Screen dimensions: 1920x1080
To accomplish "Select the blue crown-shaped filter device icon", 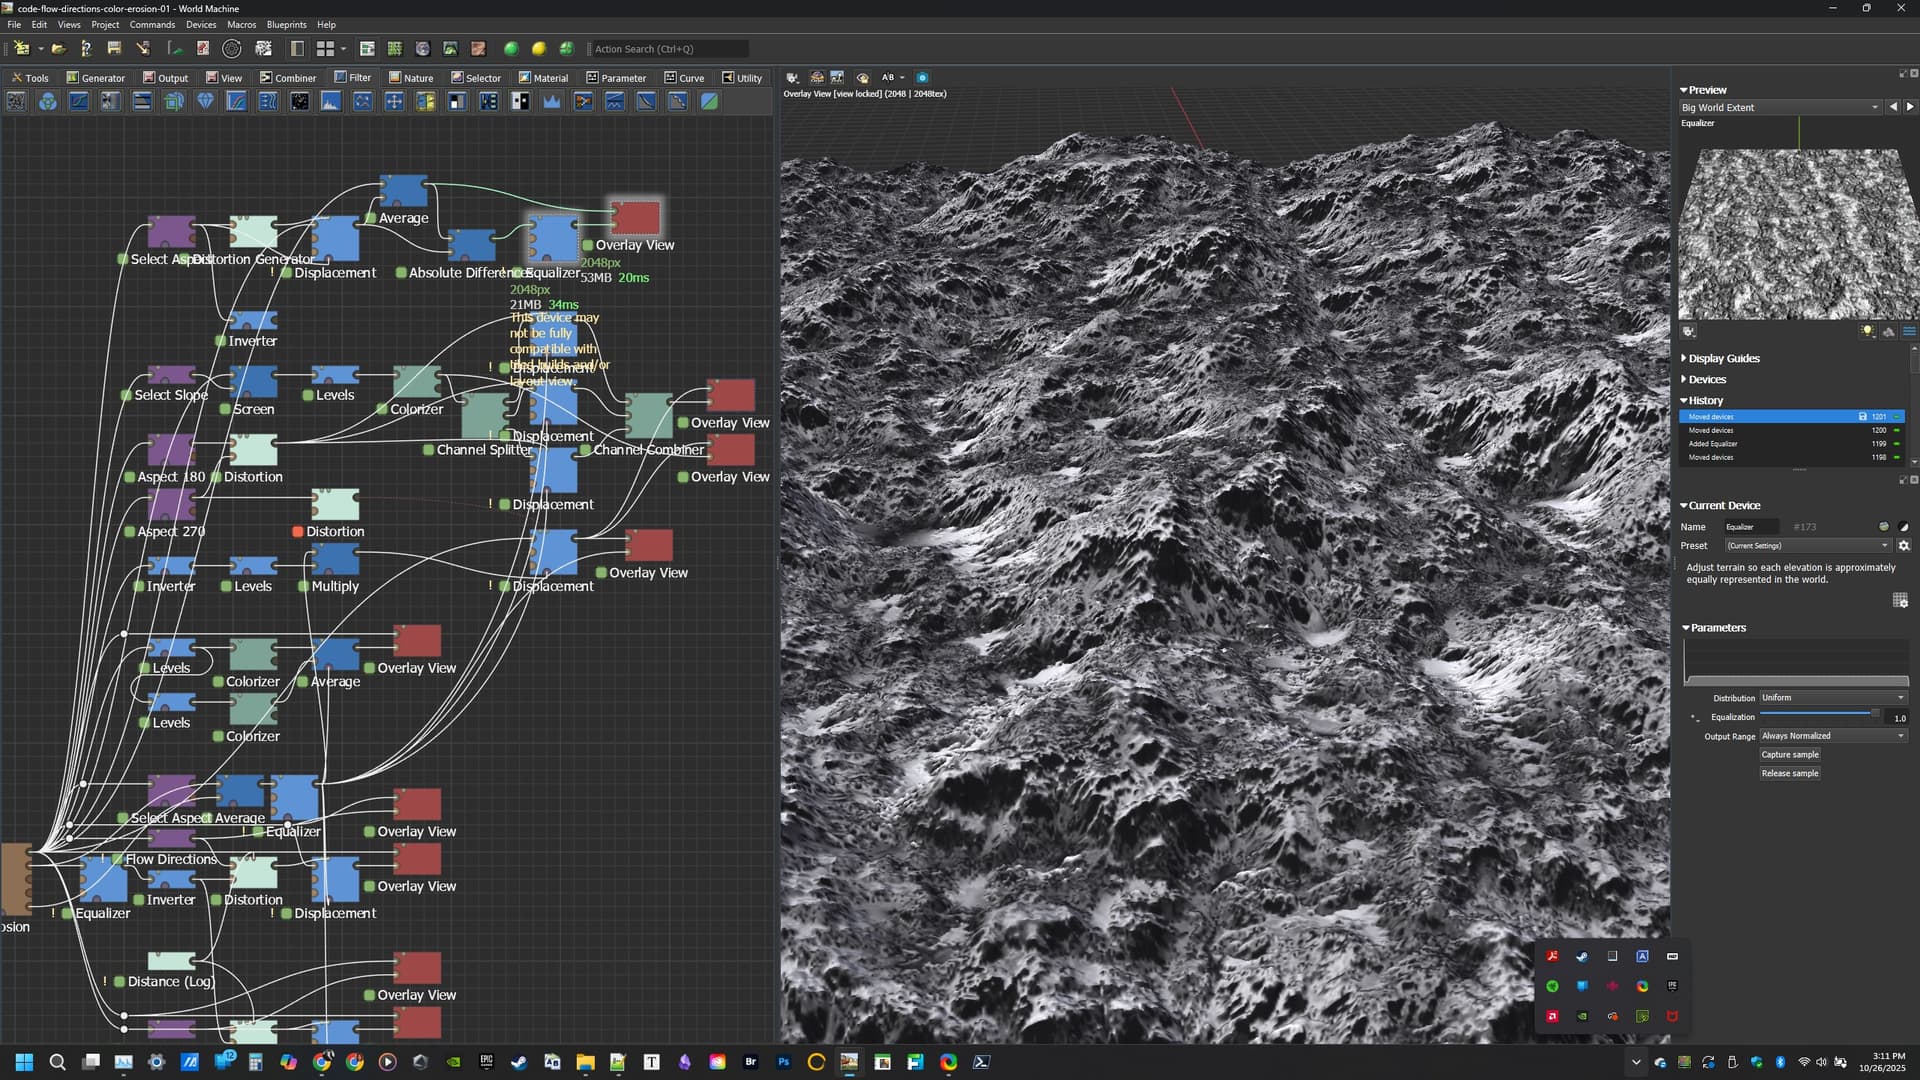I will (551, 101).
